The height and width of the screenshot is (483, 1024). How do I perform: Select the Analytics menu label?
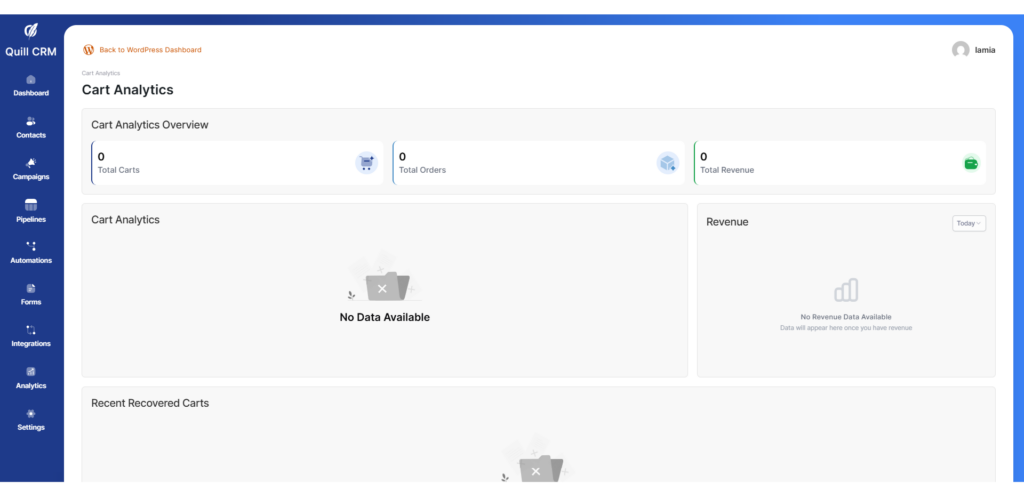click(31, 385)
